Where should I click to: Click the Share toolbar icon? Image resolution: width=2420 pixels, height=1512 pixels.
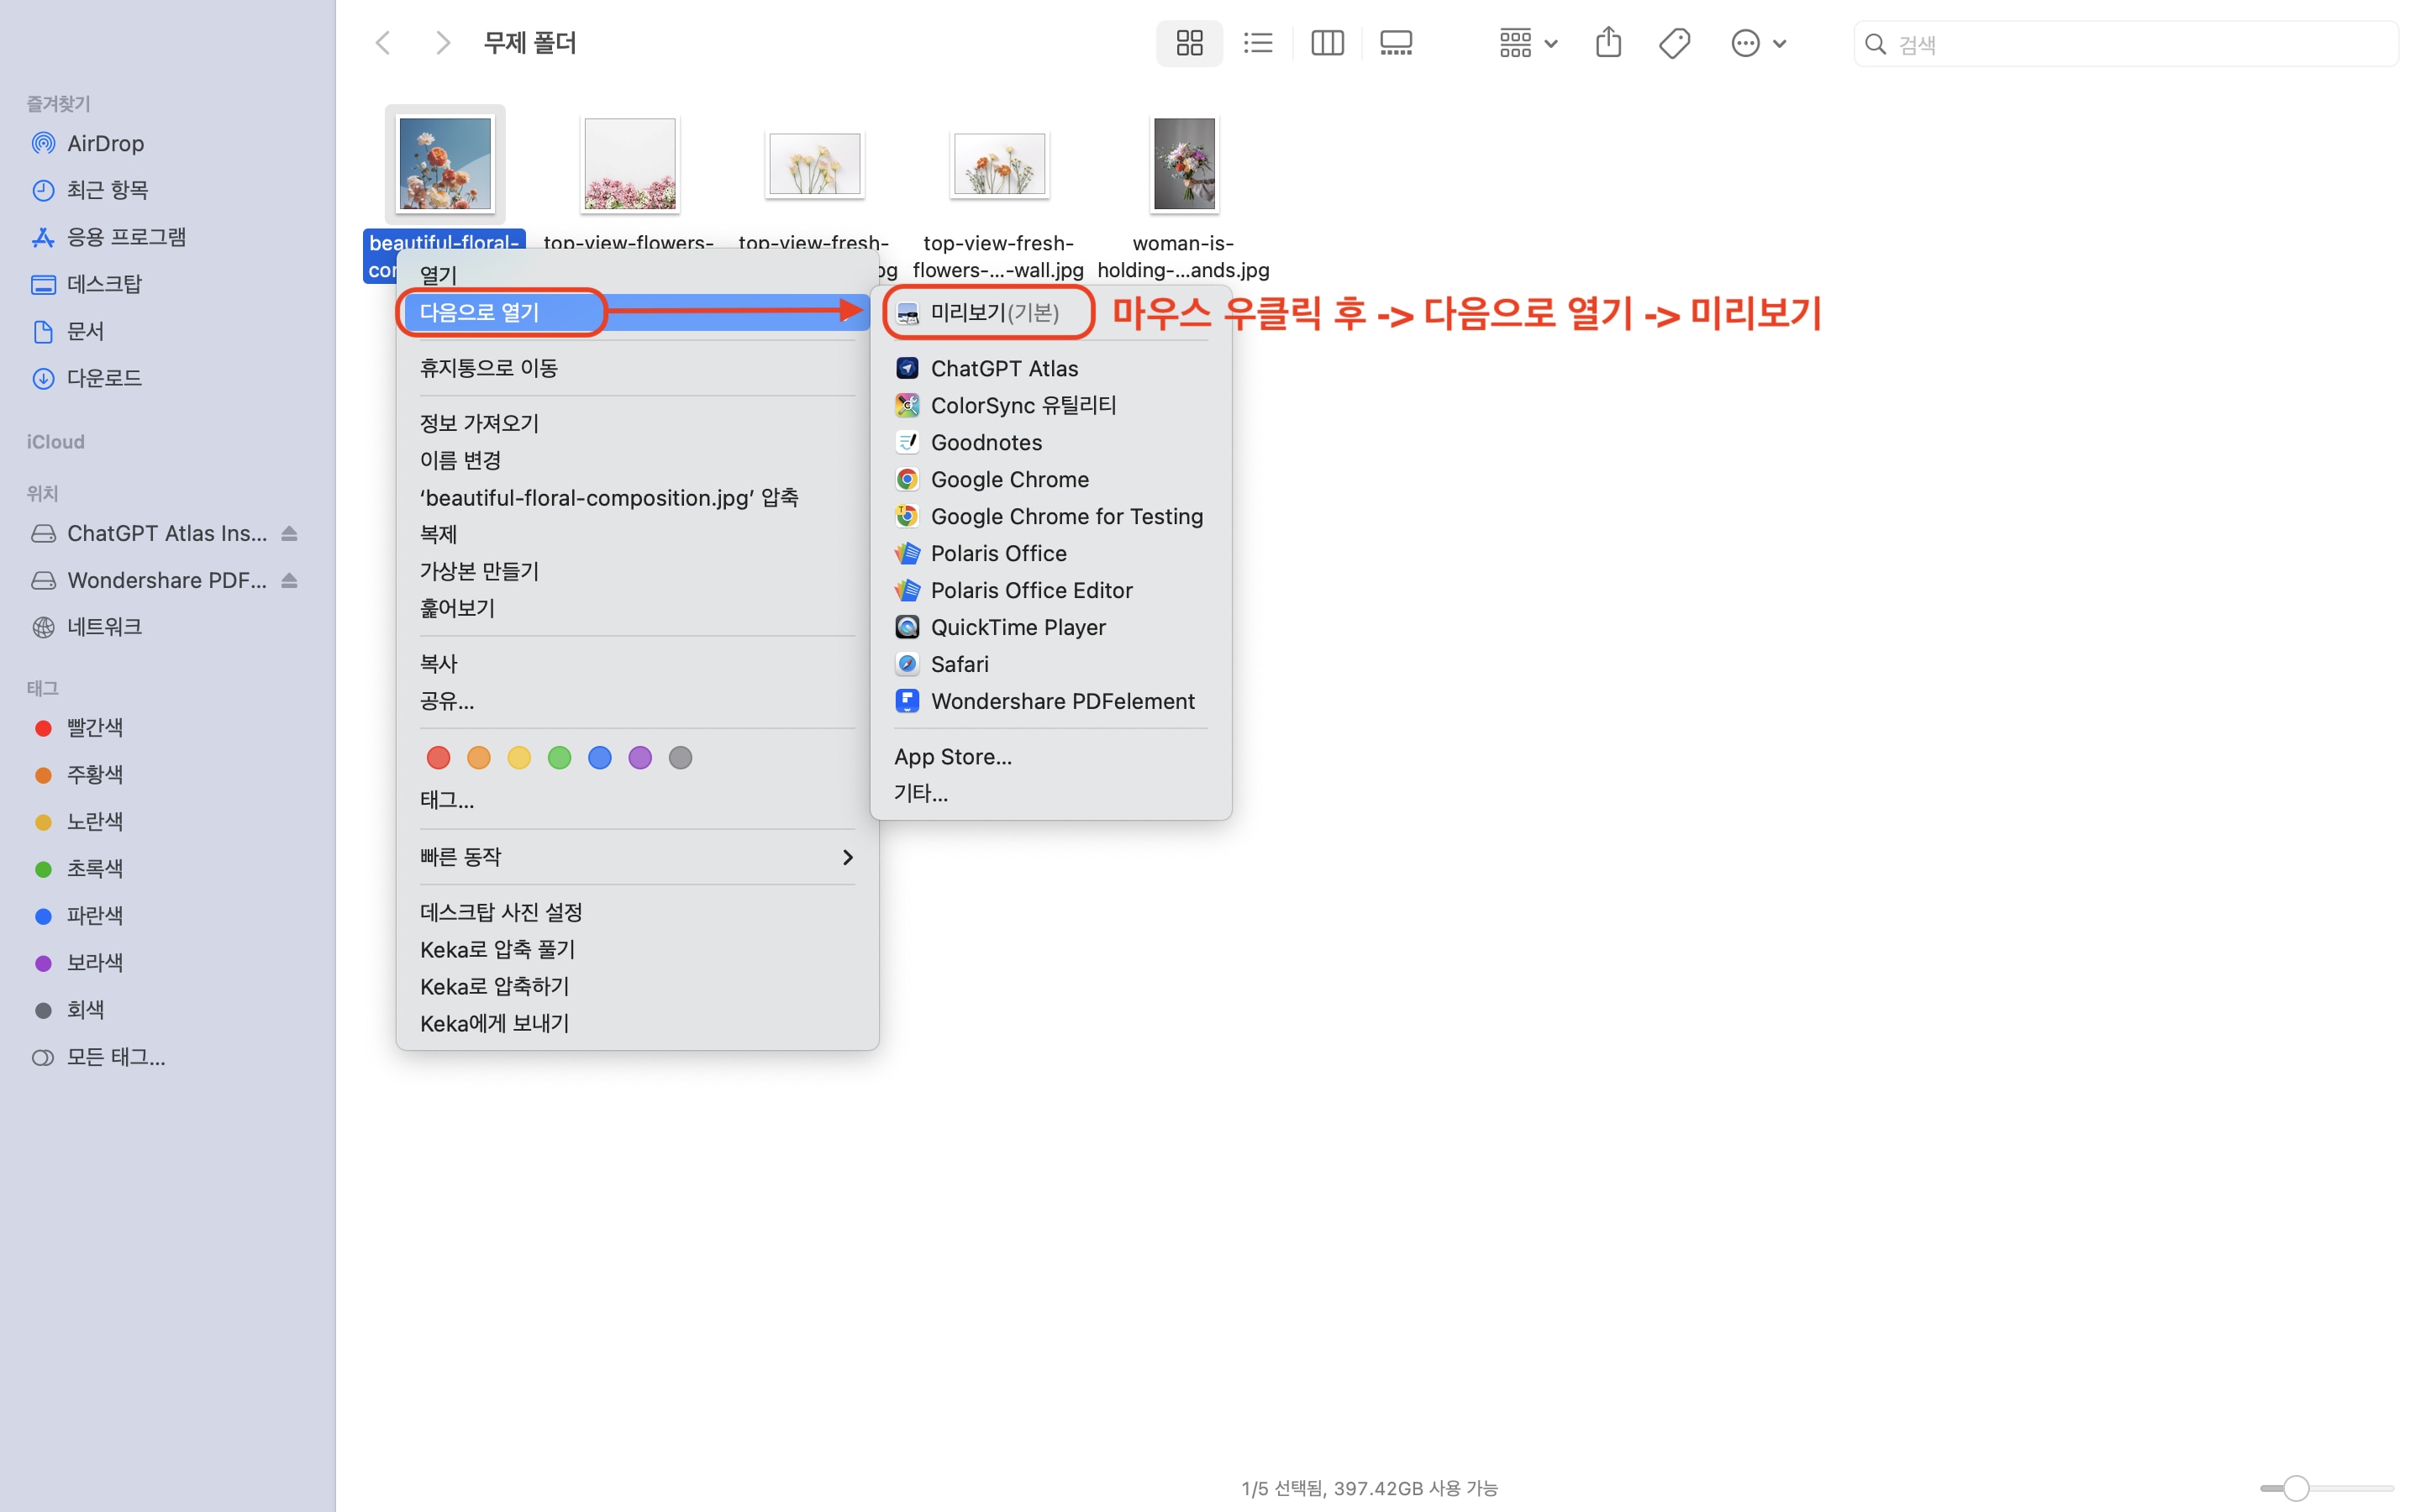point(1608,43)
